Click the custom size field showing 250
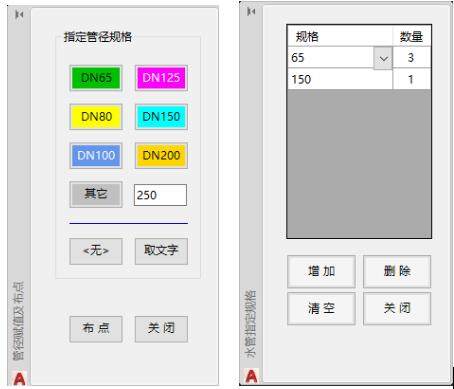The height and width of the screenshot is (389, 454). tap(160, 195)
